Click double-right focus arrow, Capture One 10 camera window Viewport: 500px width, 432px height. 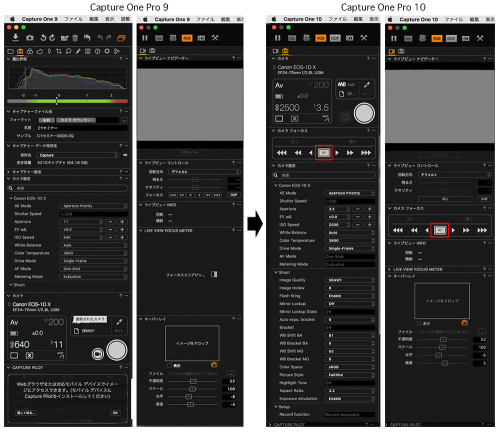pos(350,153)
